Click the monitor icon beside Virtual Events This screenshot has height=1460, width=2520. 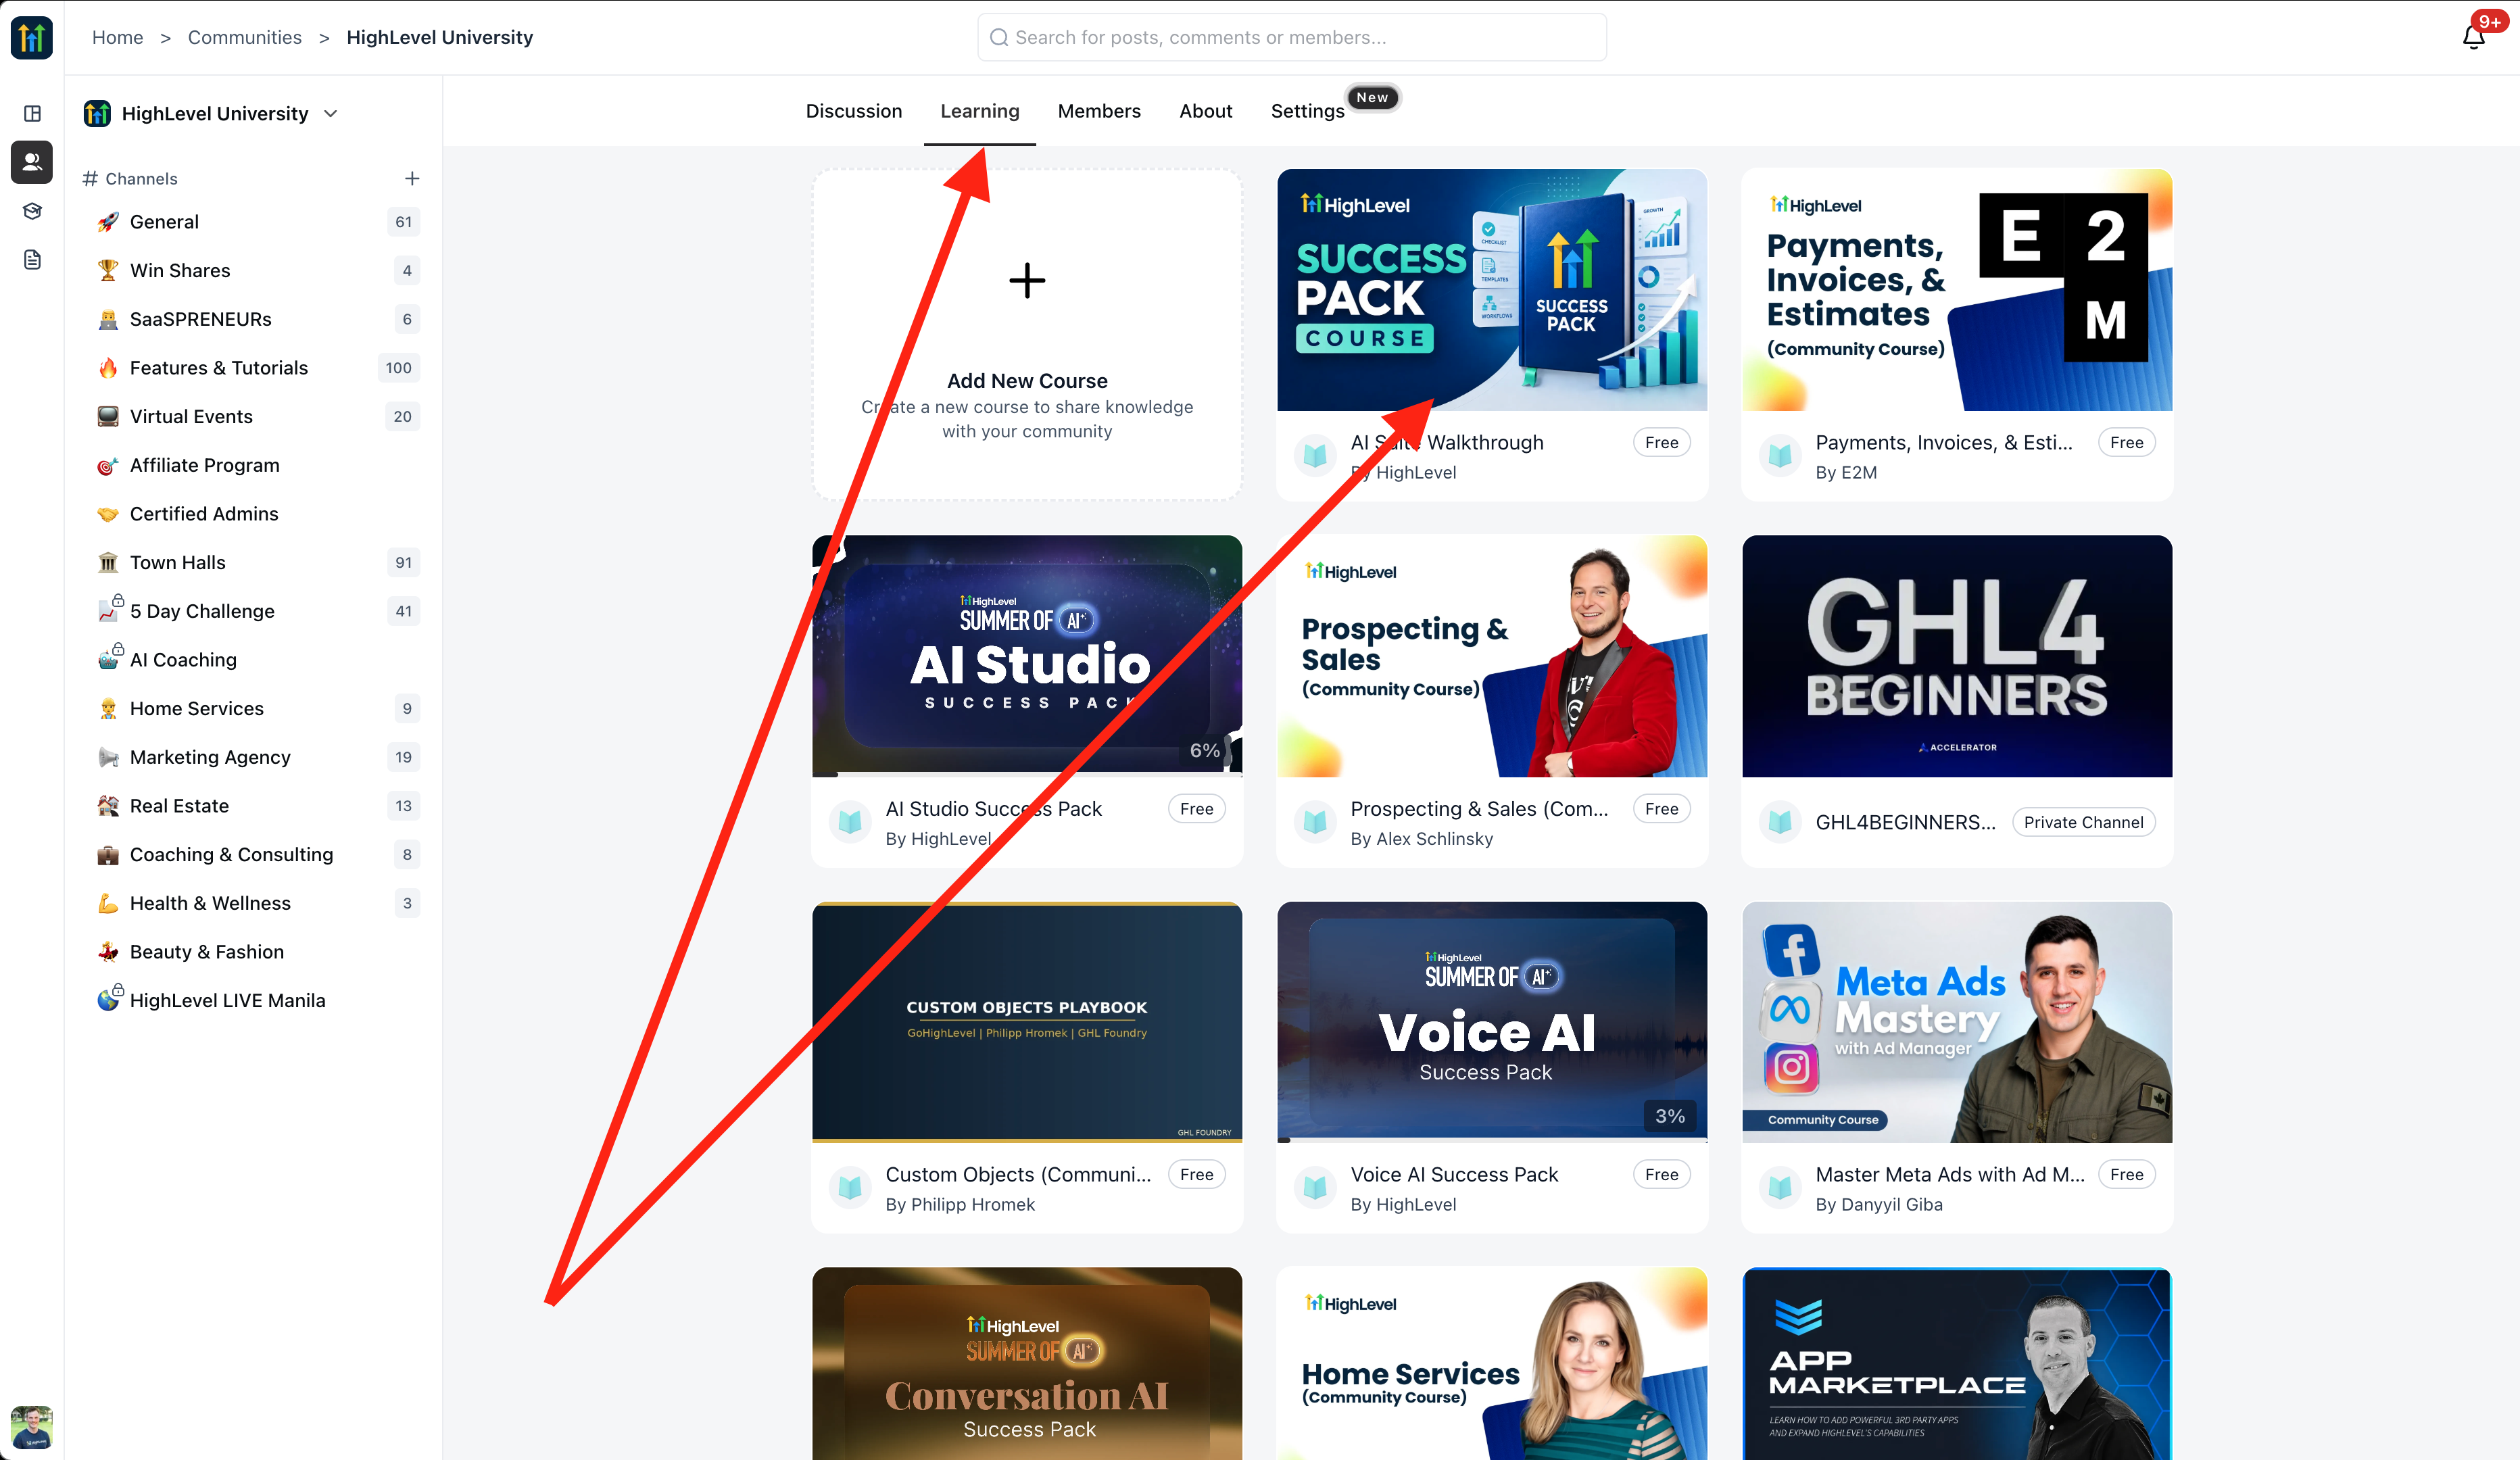coord(108,417)
